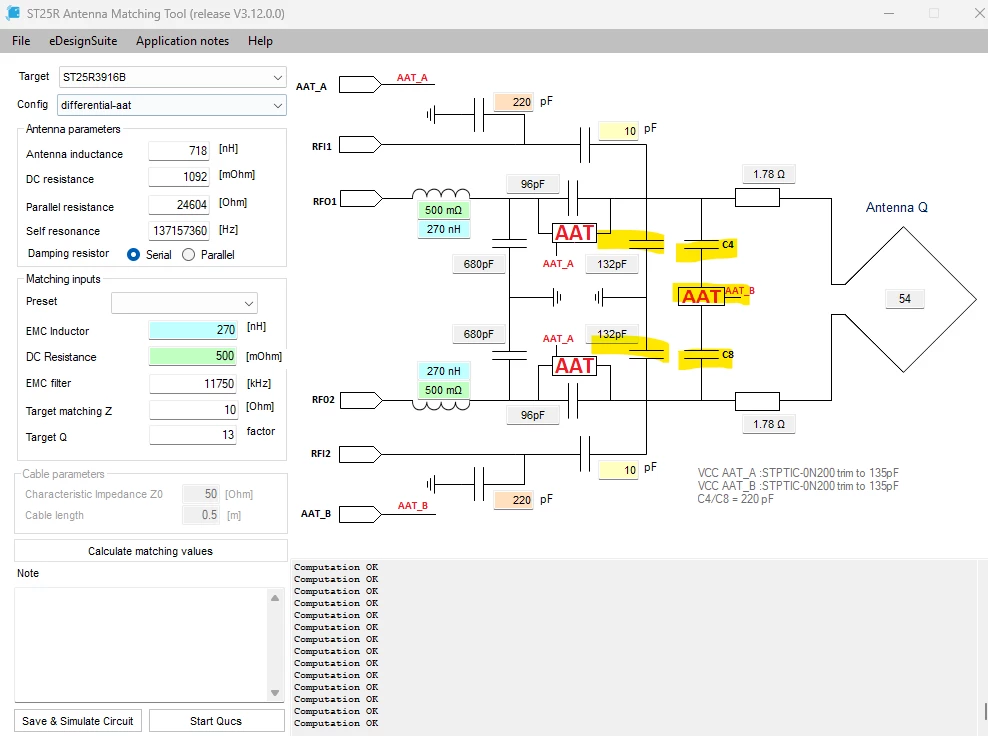Click the Antenna Q diamond symbol
The image size is (988, 736).
[904, 299]
